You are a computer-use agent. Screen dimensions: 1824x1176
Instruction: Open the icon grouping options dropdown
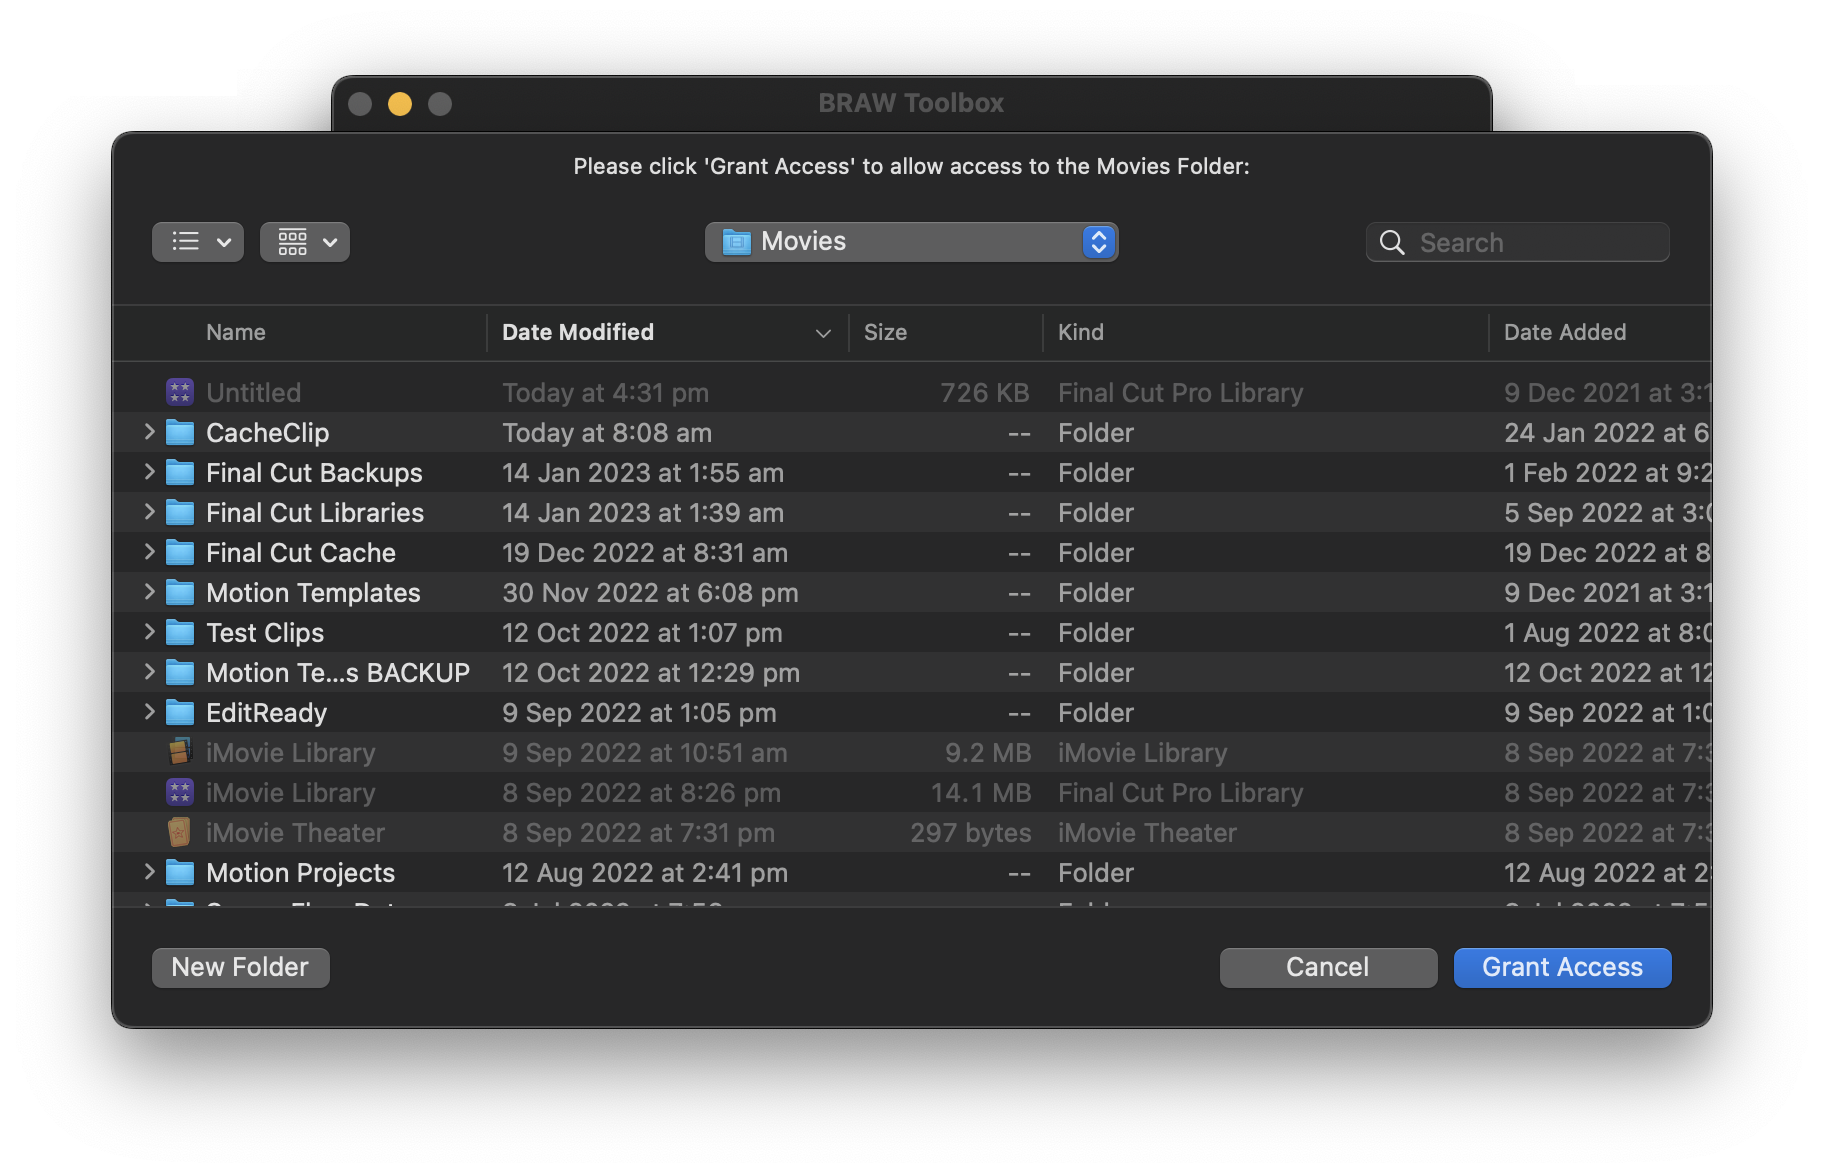(305, 242)
